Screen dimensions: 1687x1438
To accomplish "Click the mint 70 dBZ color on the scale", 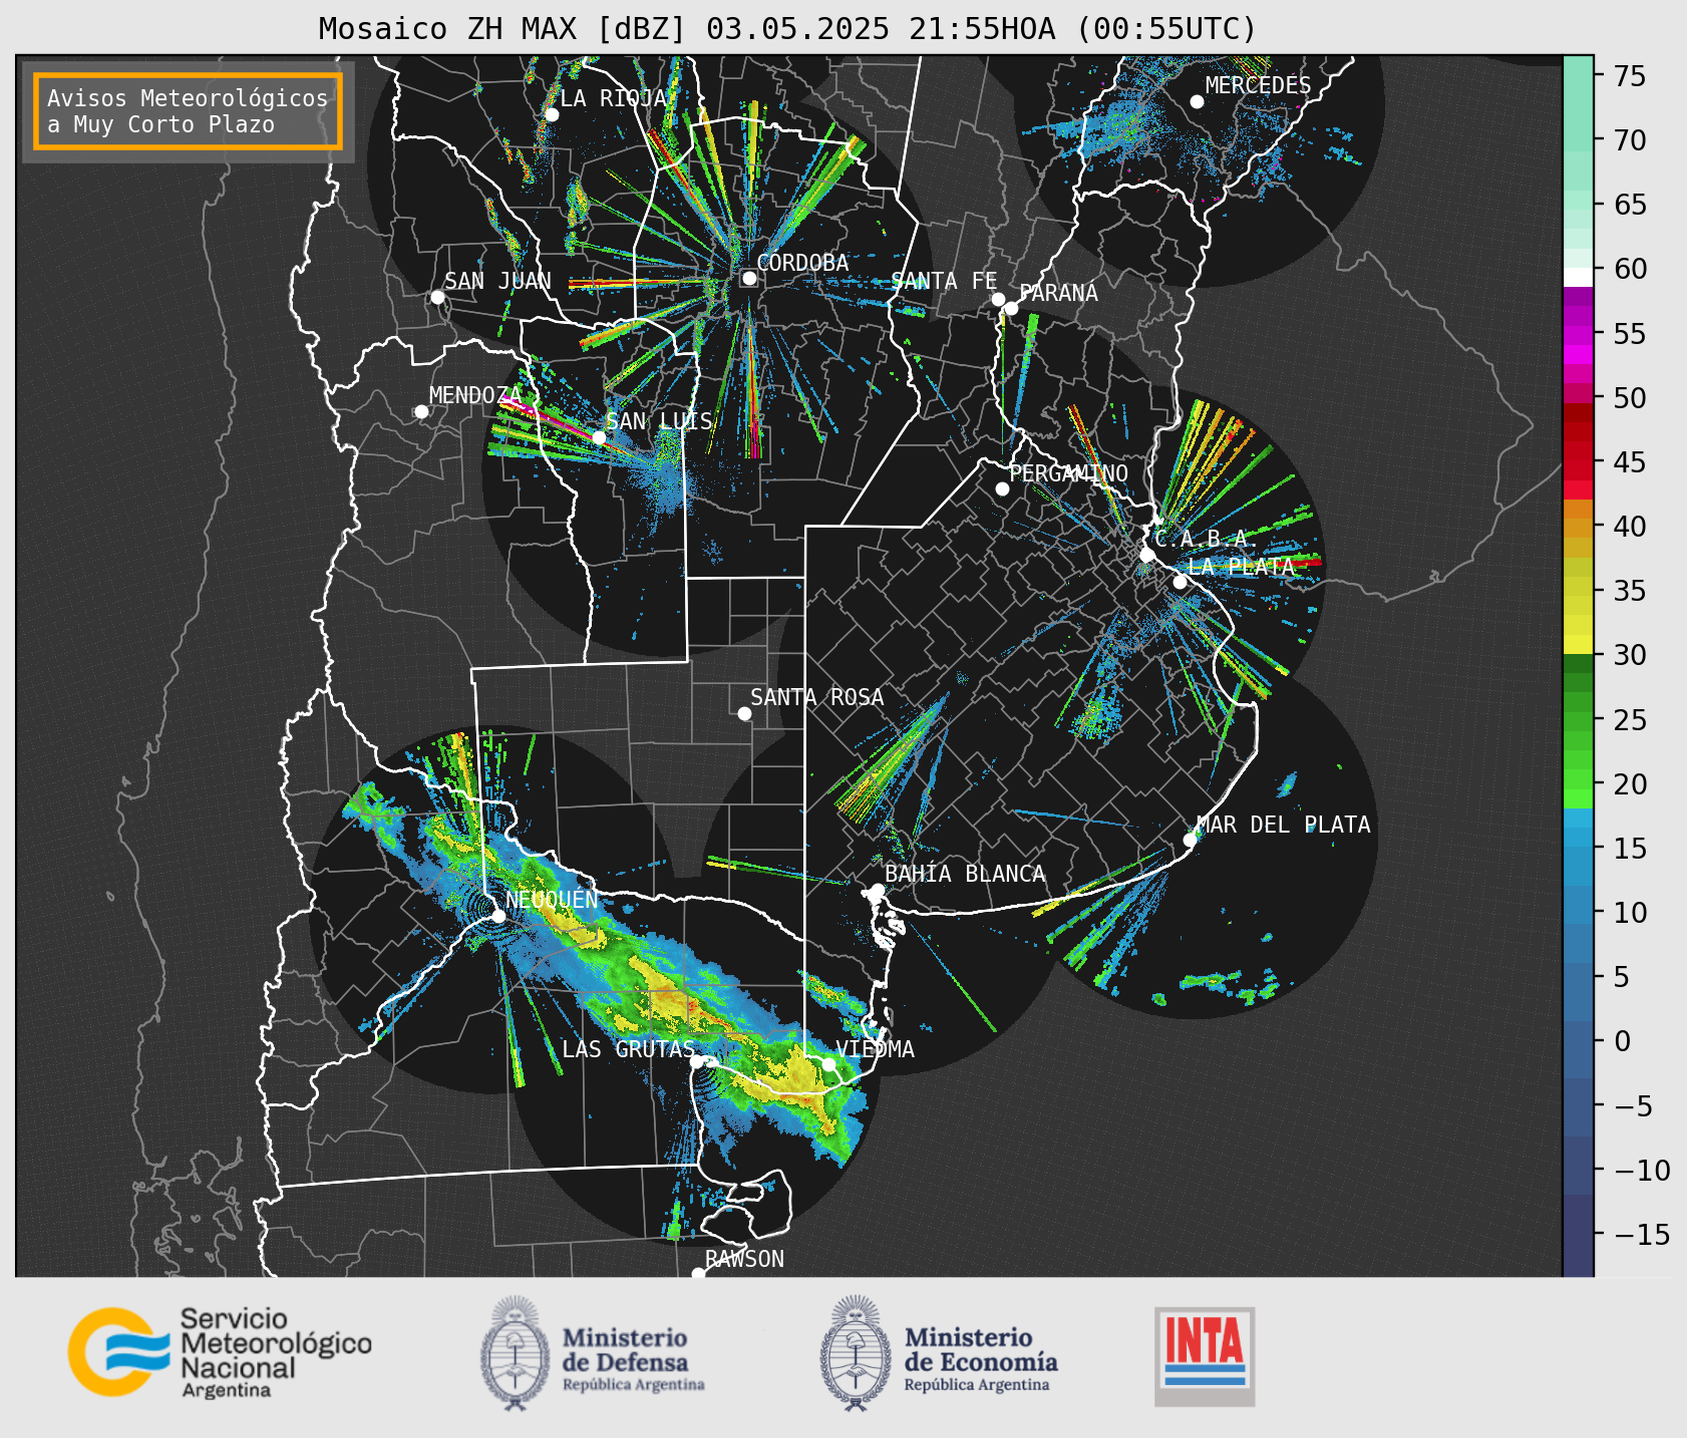I will coord(1578,140).
